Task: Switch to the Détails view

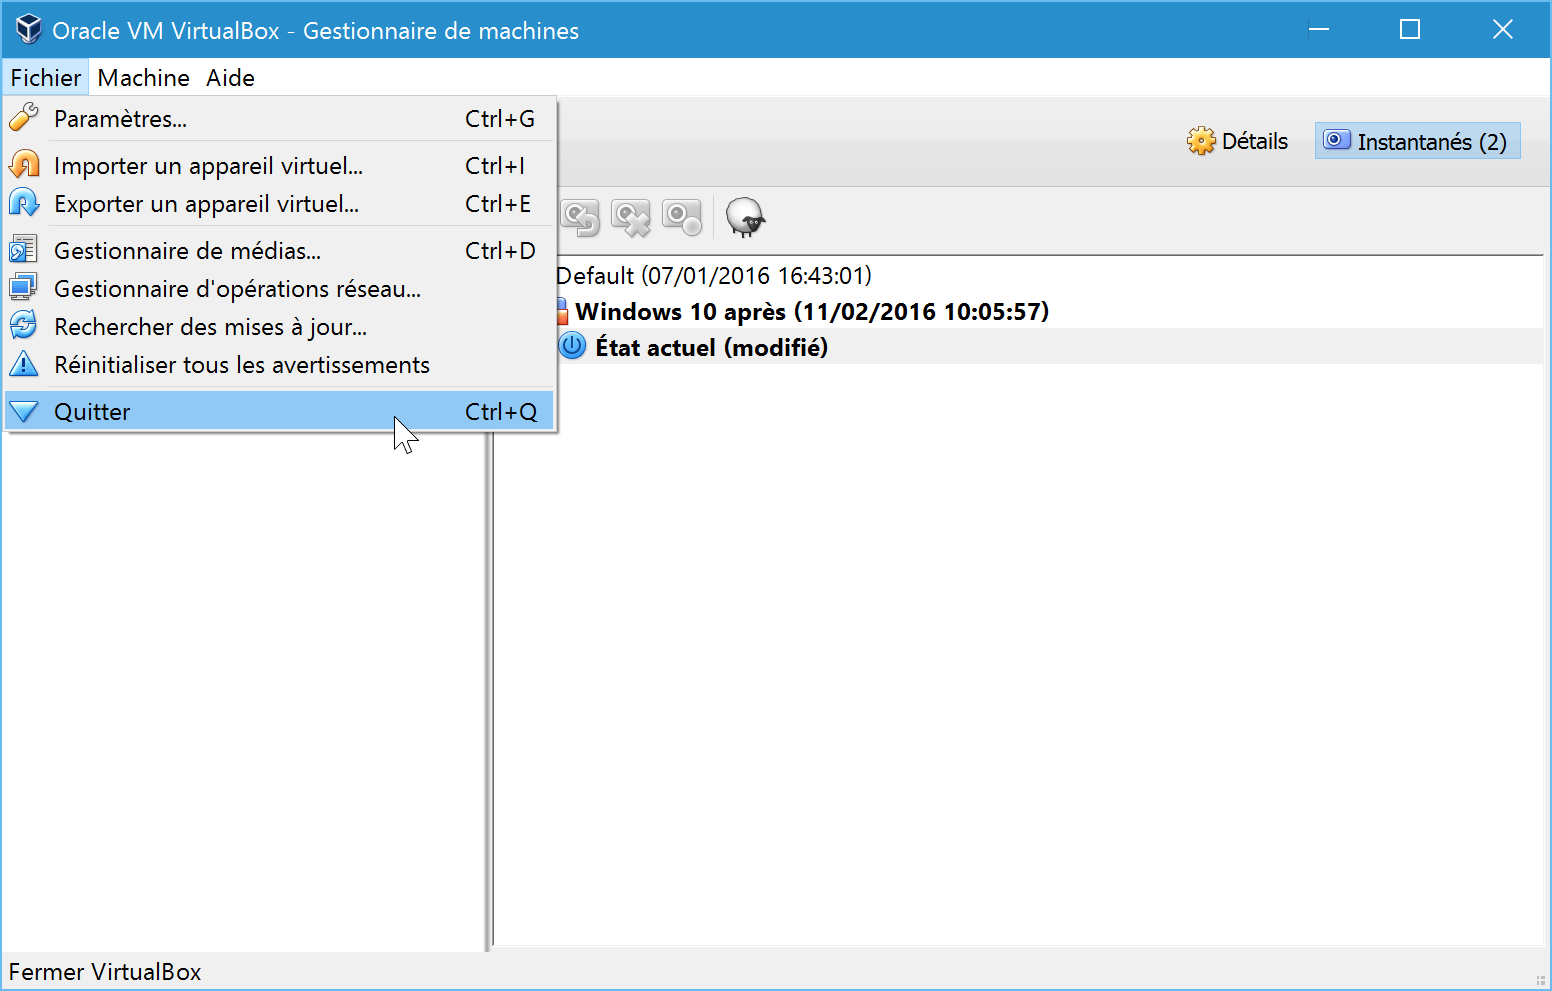Action: tap(1238, 141)
